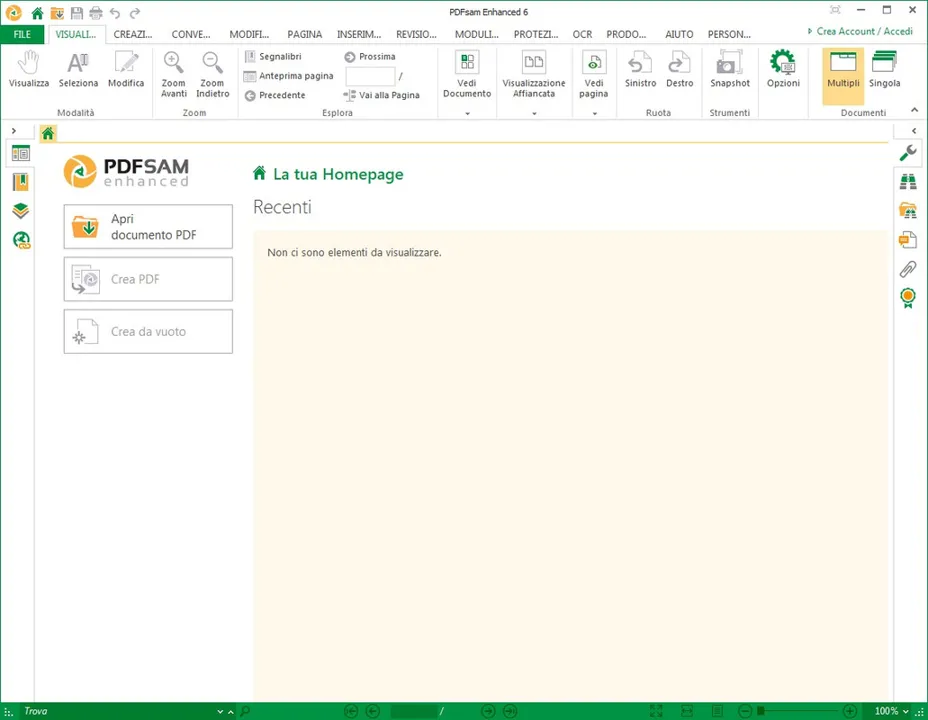The width and height of the screenshot is (928, 720).
Task: Open Trova search options dropdown
Action: tap(220, 712)
